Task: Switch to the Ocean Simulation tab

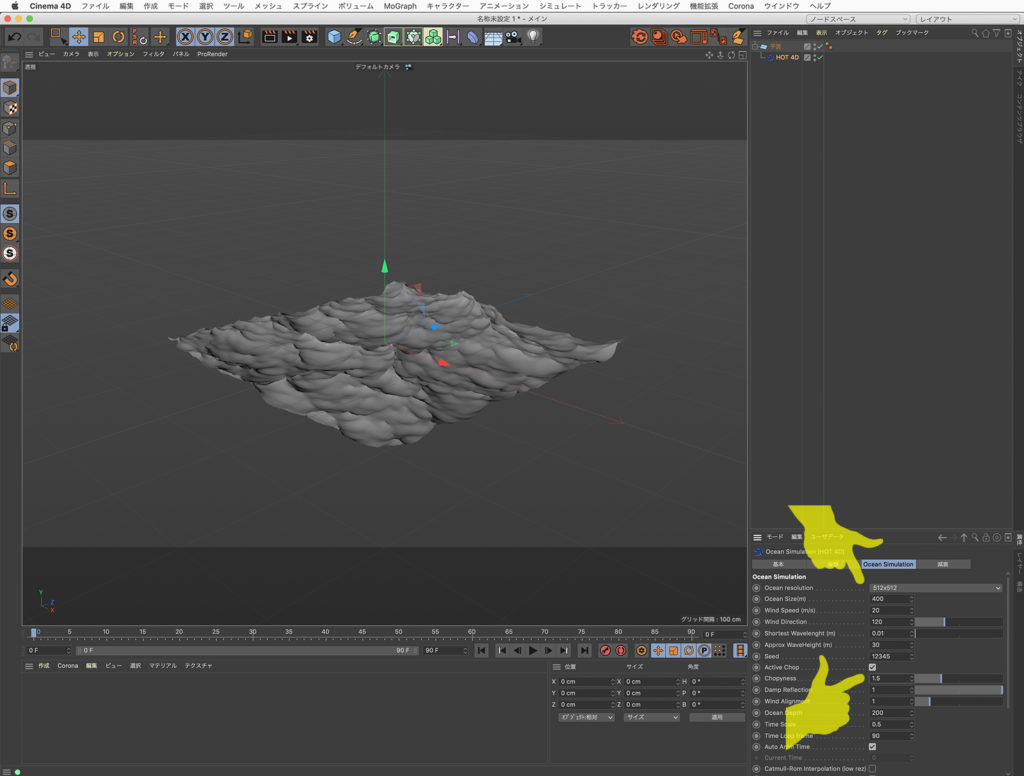Action: click(888, 564)
